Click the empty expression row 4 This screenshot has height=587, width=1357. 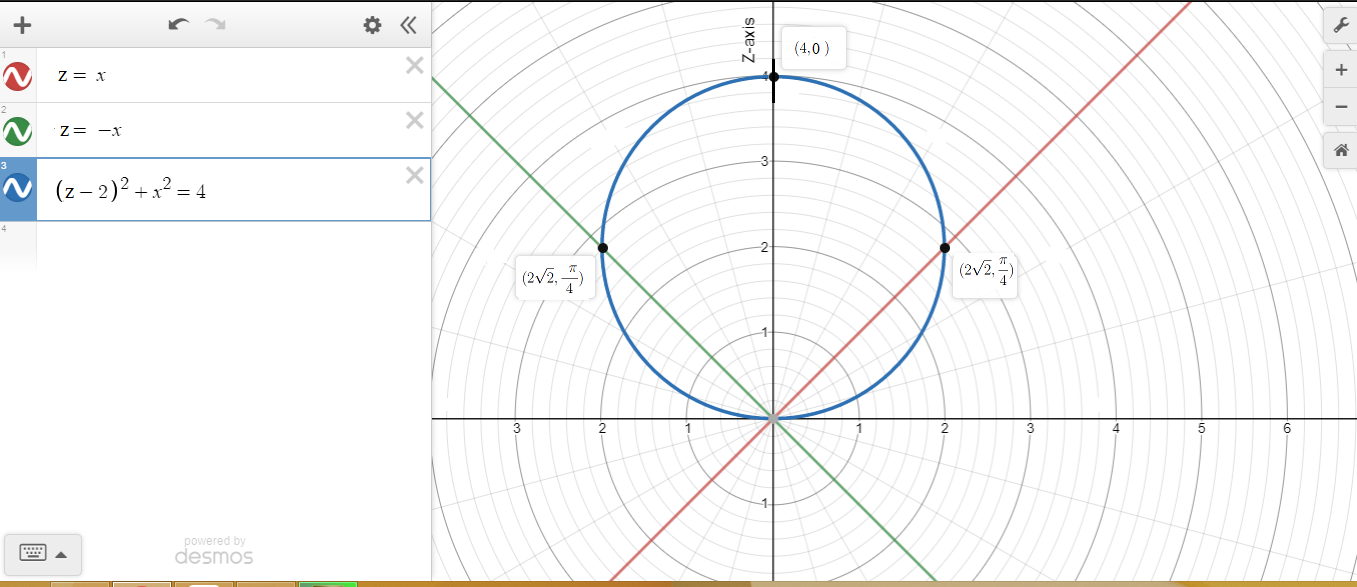coord(232,243)
